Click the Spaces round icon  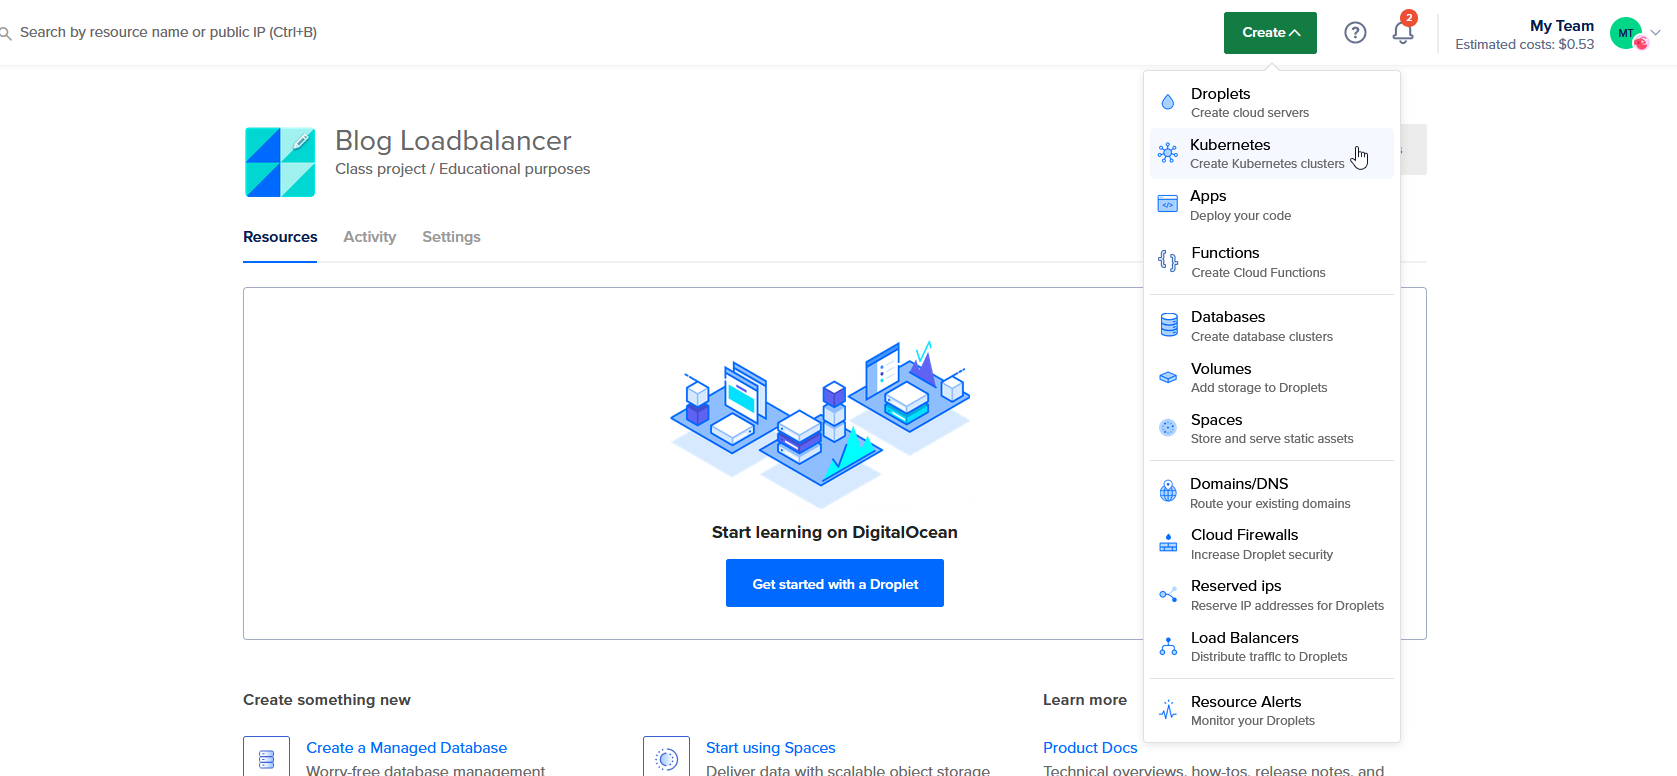click(x=1168, y=428)
